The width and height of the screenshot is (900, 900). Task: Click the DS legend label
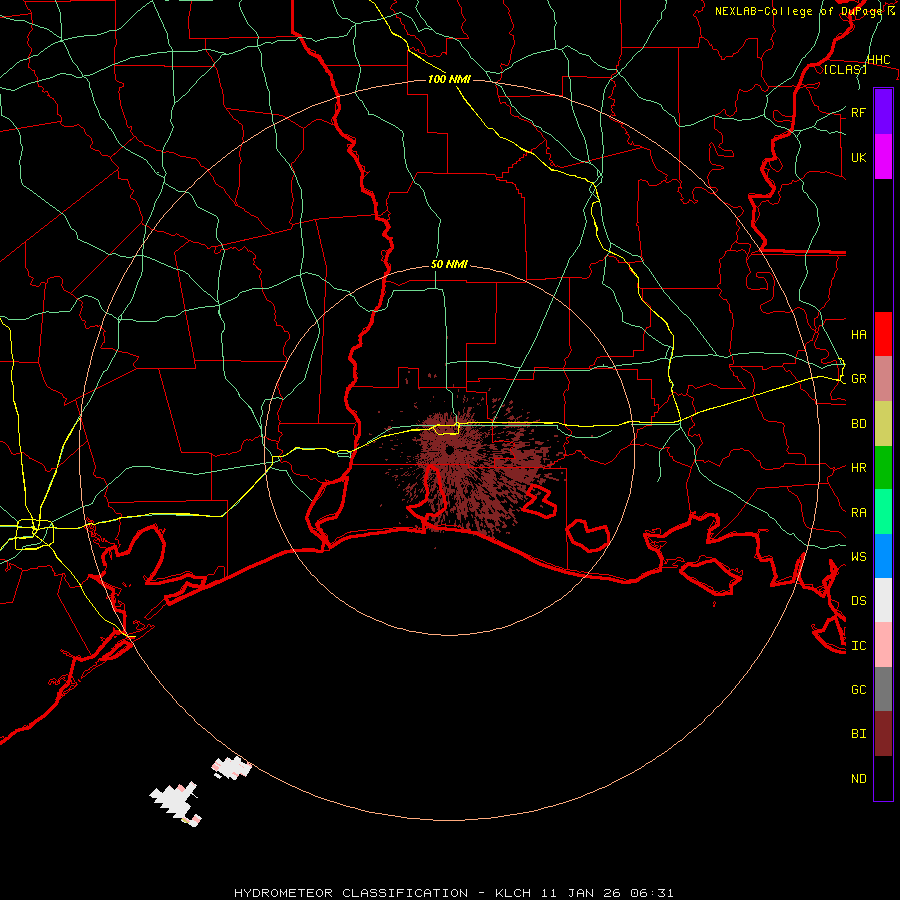click(858, 600)
